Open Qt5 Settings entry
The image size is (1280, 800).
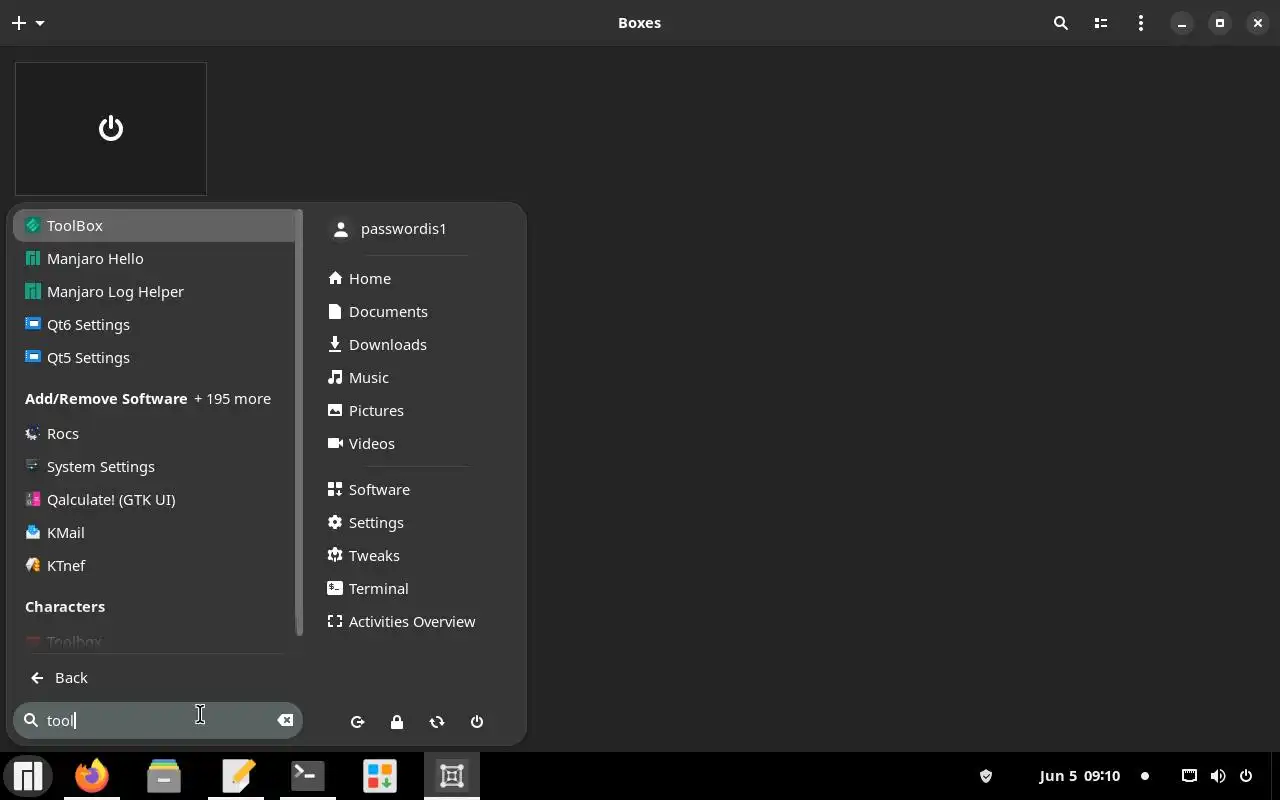(x=155, y=358)
